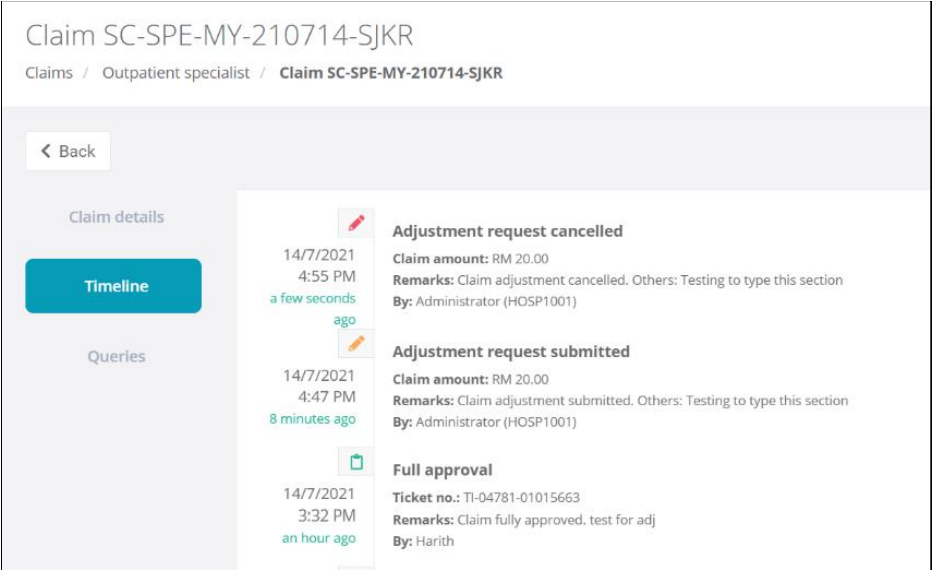Click the red pencil icon for cancelled adjustment

(356, 223)
